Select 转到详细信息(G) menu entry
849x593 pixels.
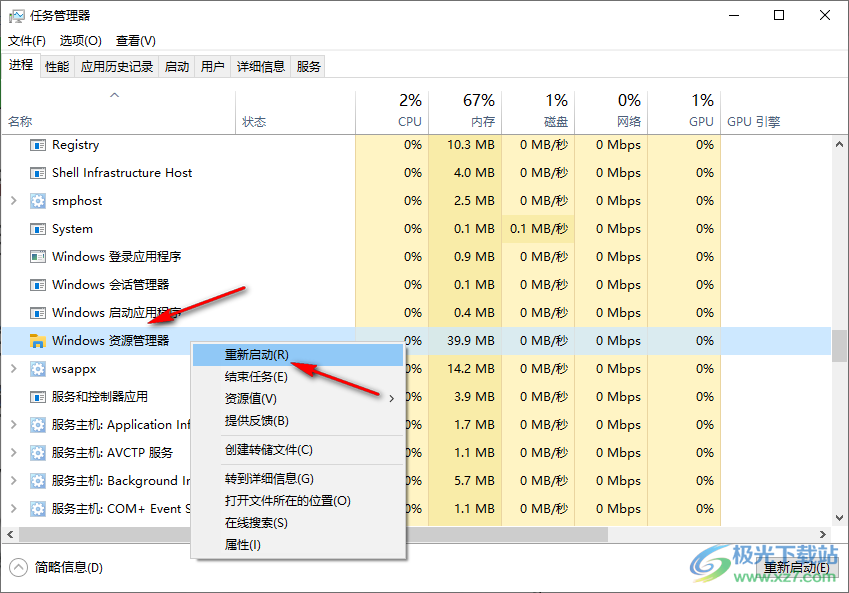point(298,479)
